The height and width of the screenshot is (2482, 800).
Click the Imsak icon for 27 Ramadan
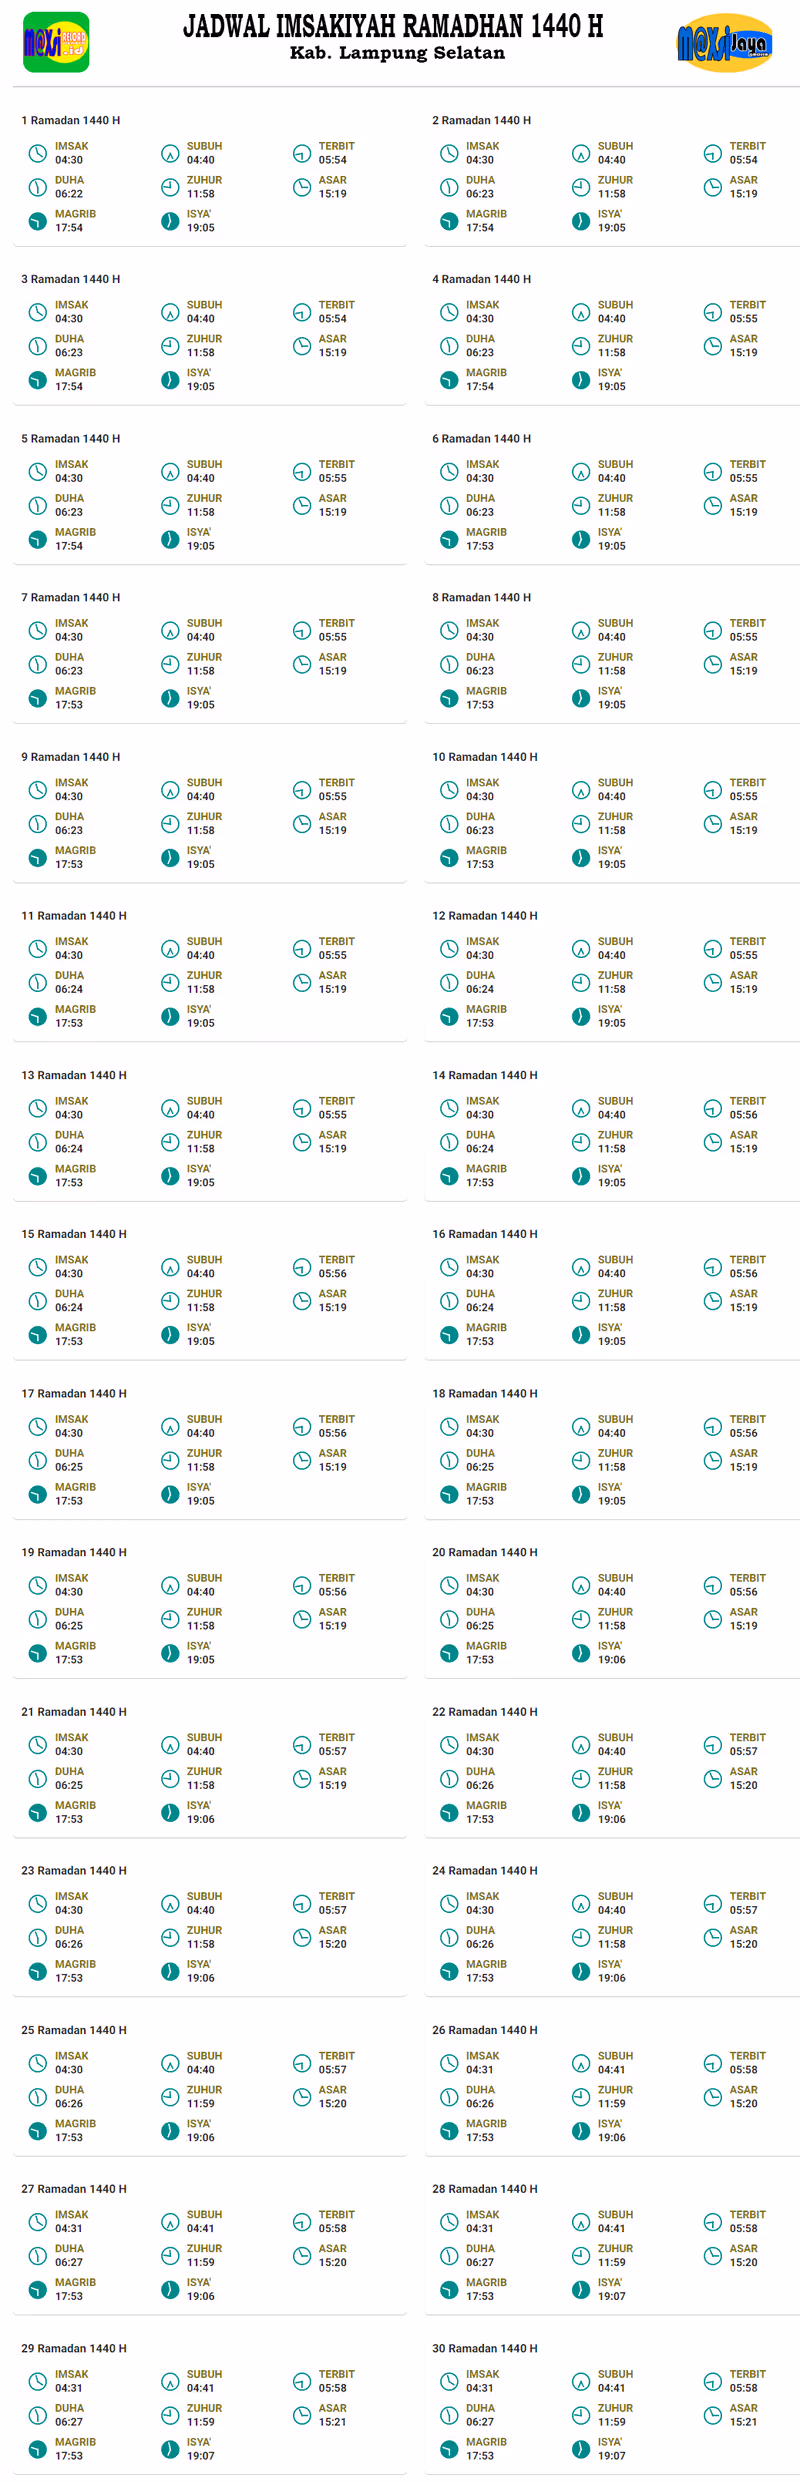[x=37, y=2222]
